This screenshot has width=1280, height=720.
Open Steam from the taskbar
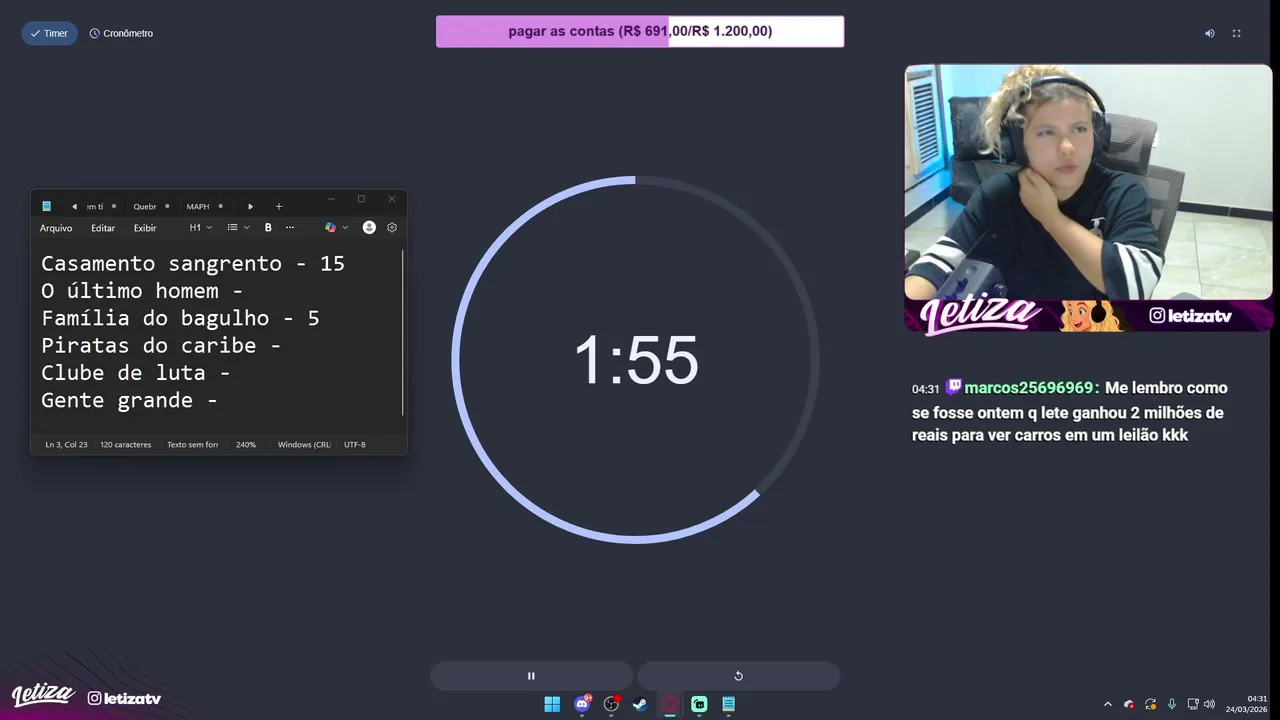coord(640,704)
